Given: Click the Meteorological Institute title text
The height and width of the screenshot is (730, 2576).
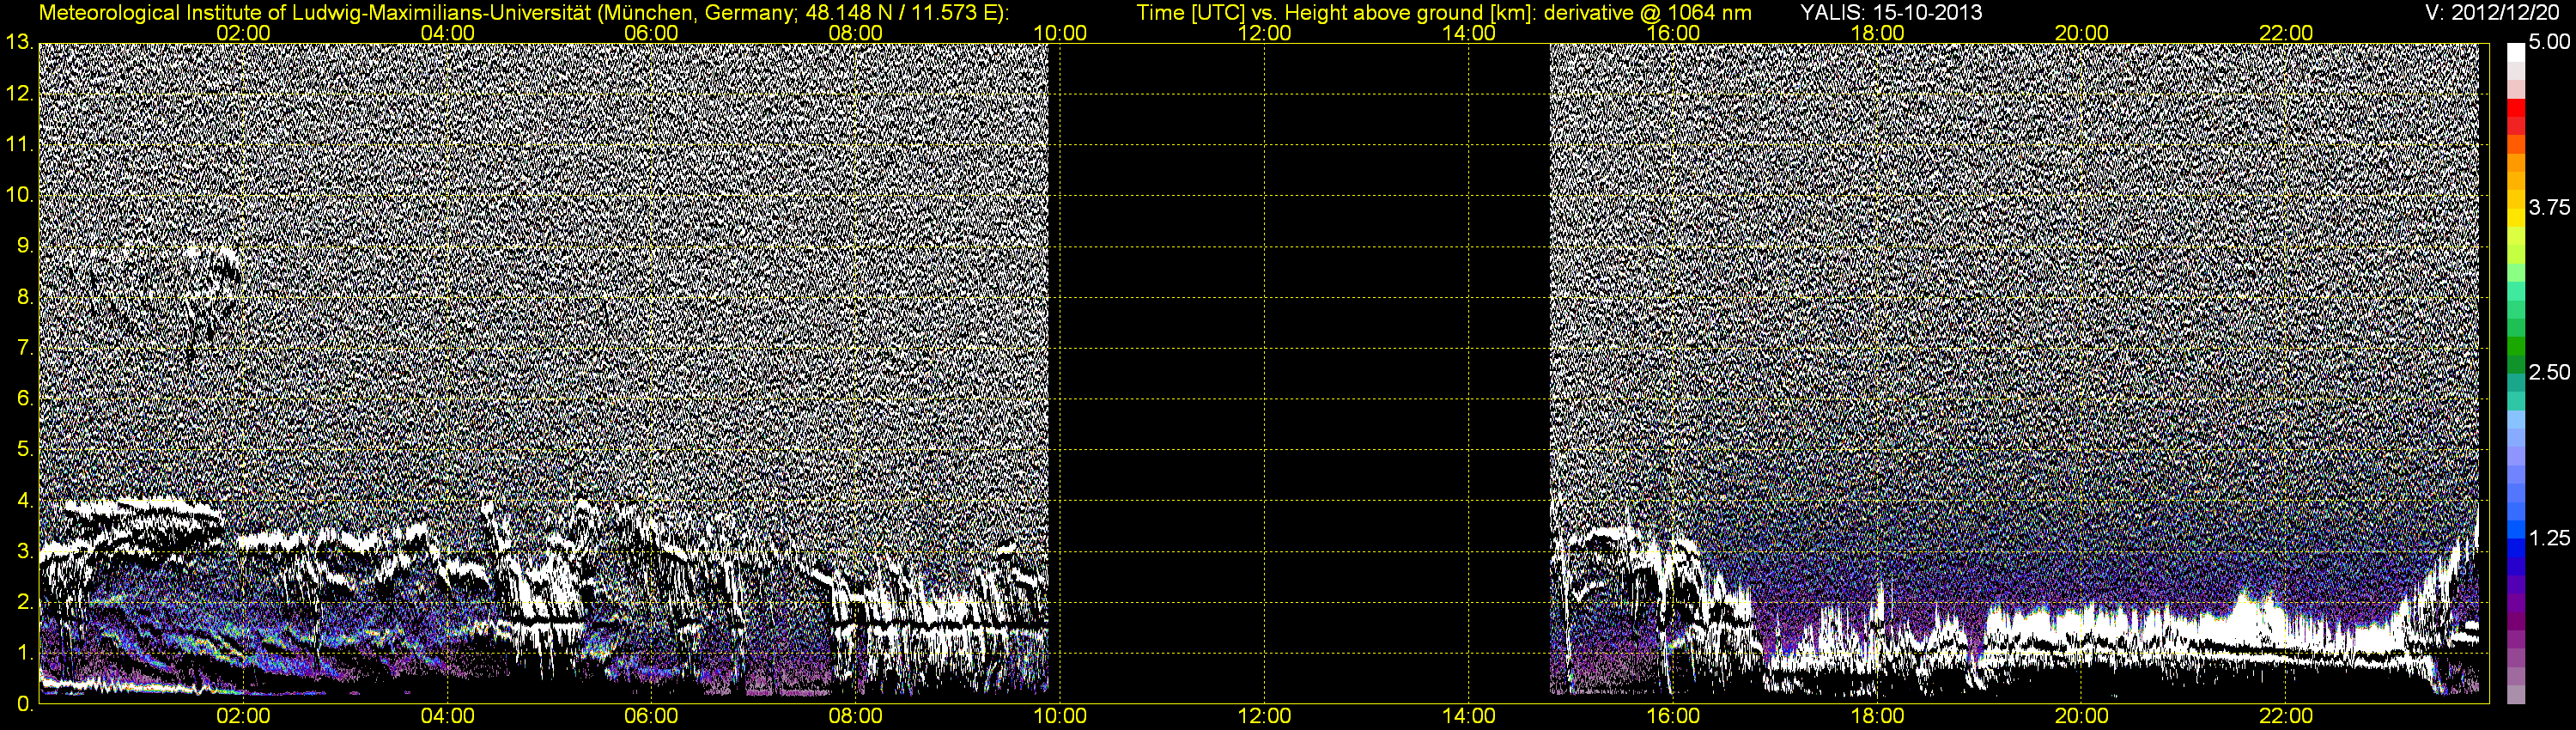Looking at the screenshot, I should (x=523, y=12).
